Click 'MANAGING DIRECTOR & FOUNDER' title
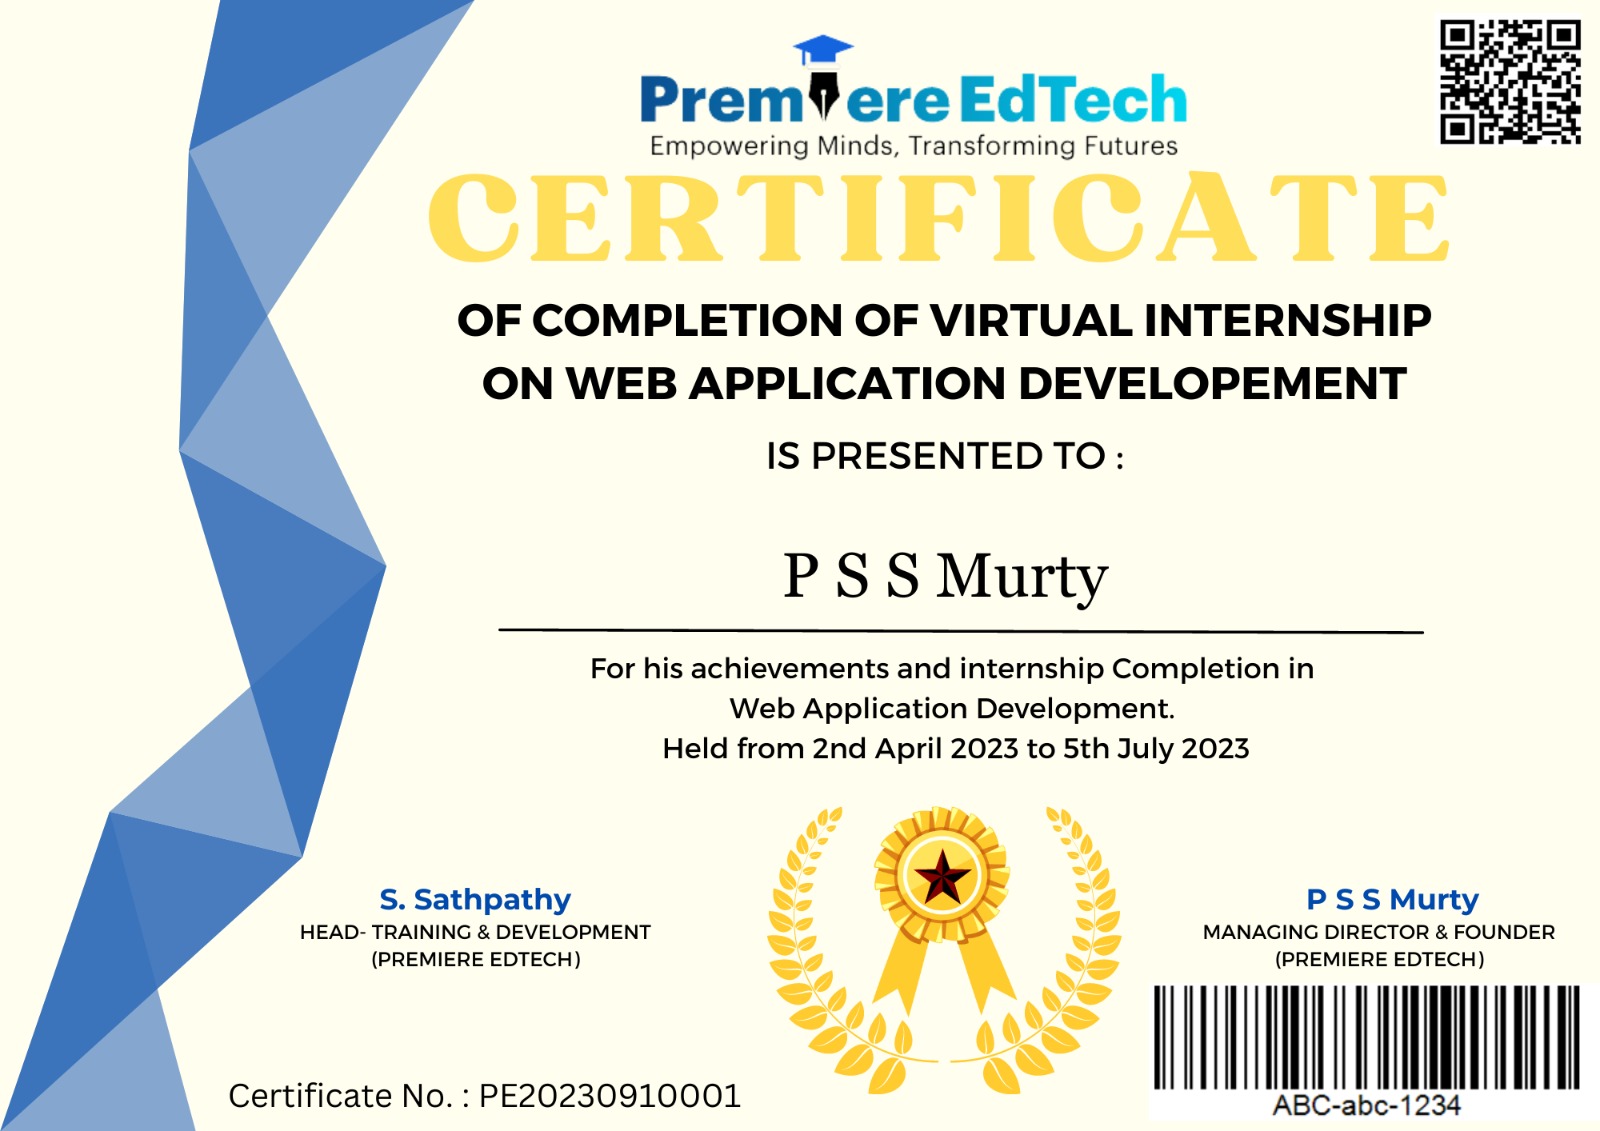The width and height of the screenshot is (1600, 1131). click(x=1379, y=932)
